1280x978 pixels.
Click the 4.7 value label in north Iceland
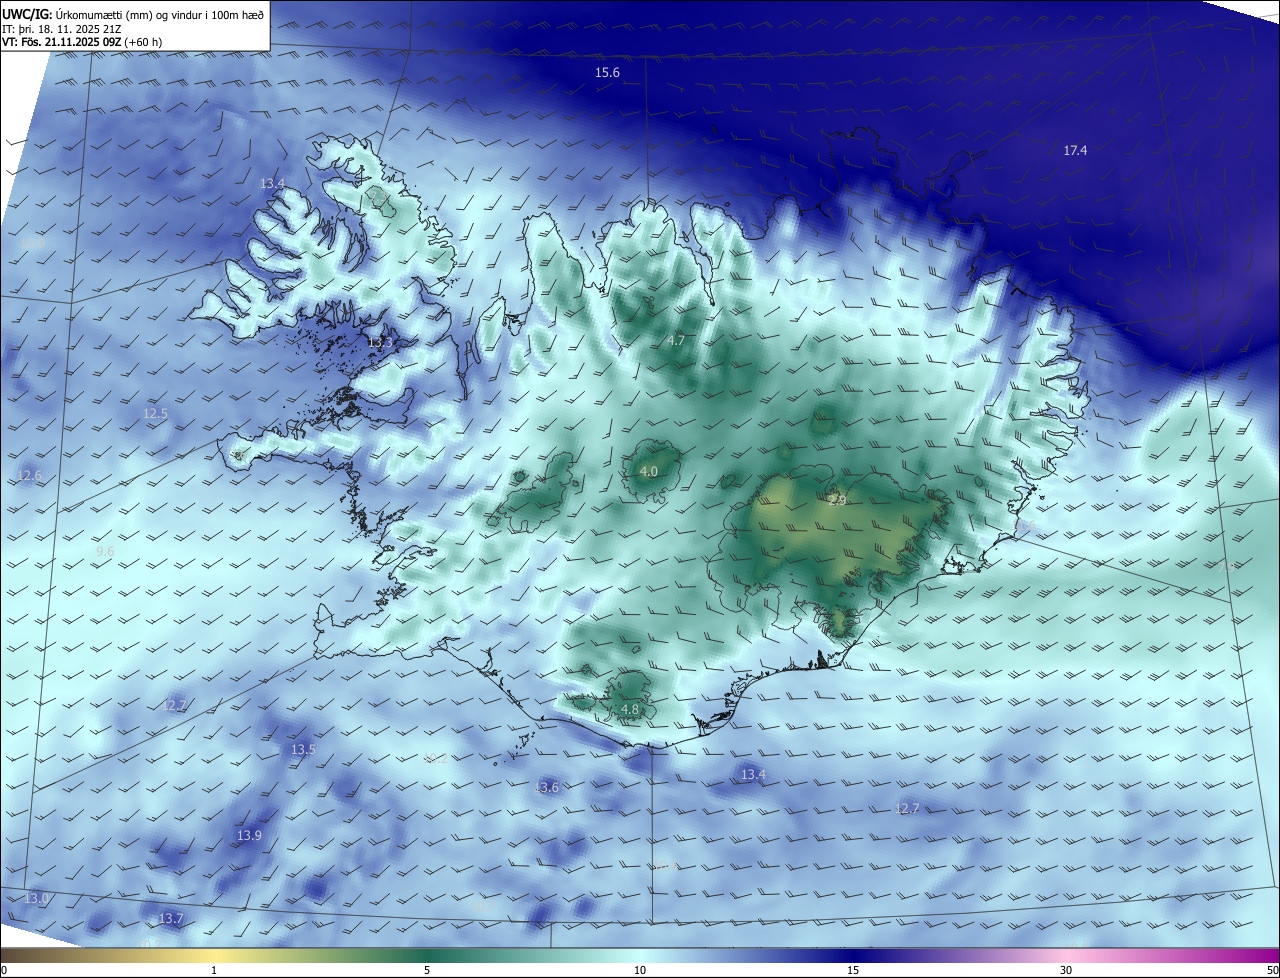[x=676, y=340]
